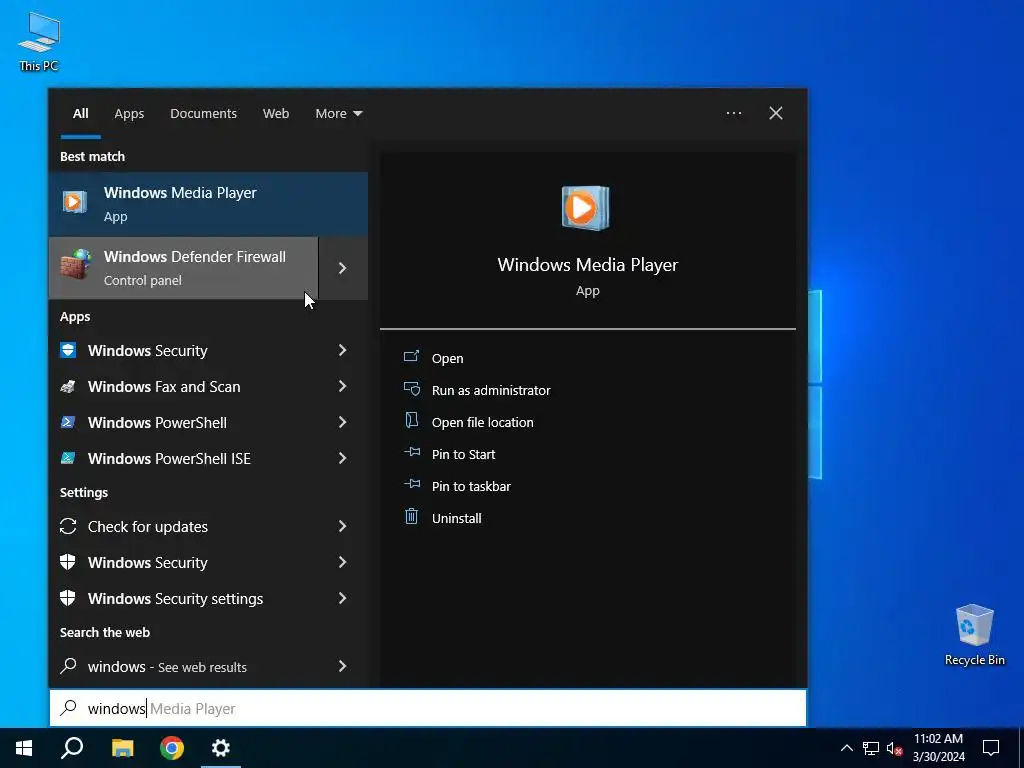Switch to the All search tab
Image resolution: width=1024 pixels, height=768 pixels.
[80, 113]
